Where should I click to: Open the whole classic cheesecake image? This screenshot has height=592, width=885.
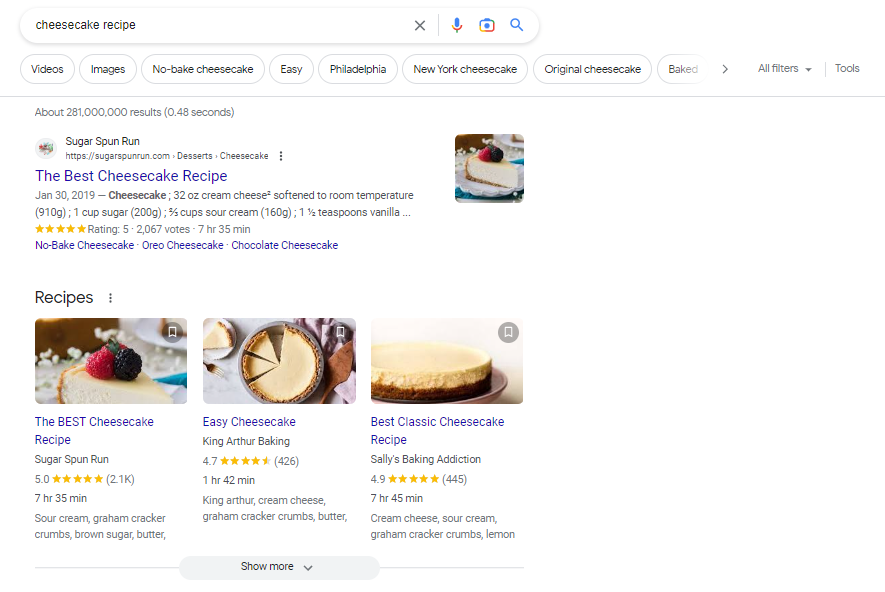click(446, 361)
